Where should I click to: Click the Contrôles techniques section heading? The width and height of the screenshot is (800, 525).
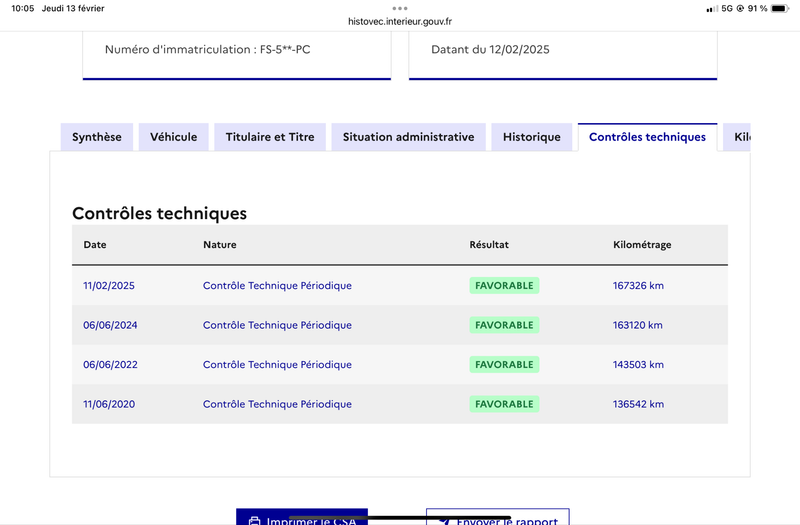(x=159, y=213)
